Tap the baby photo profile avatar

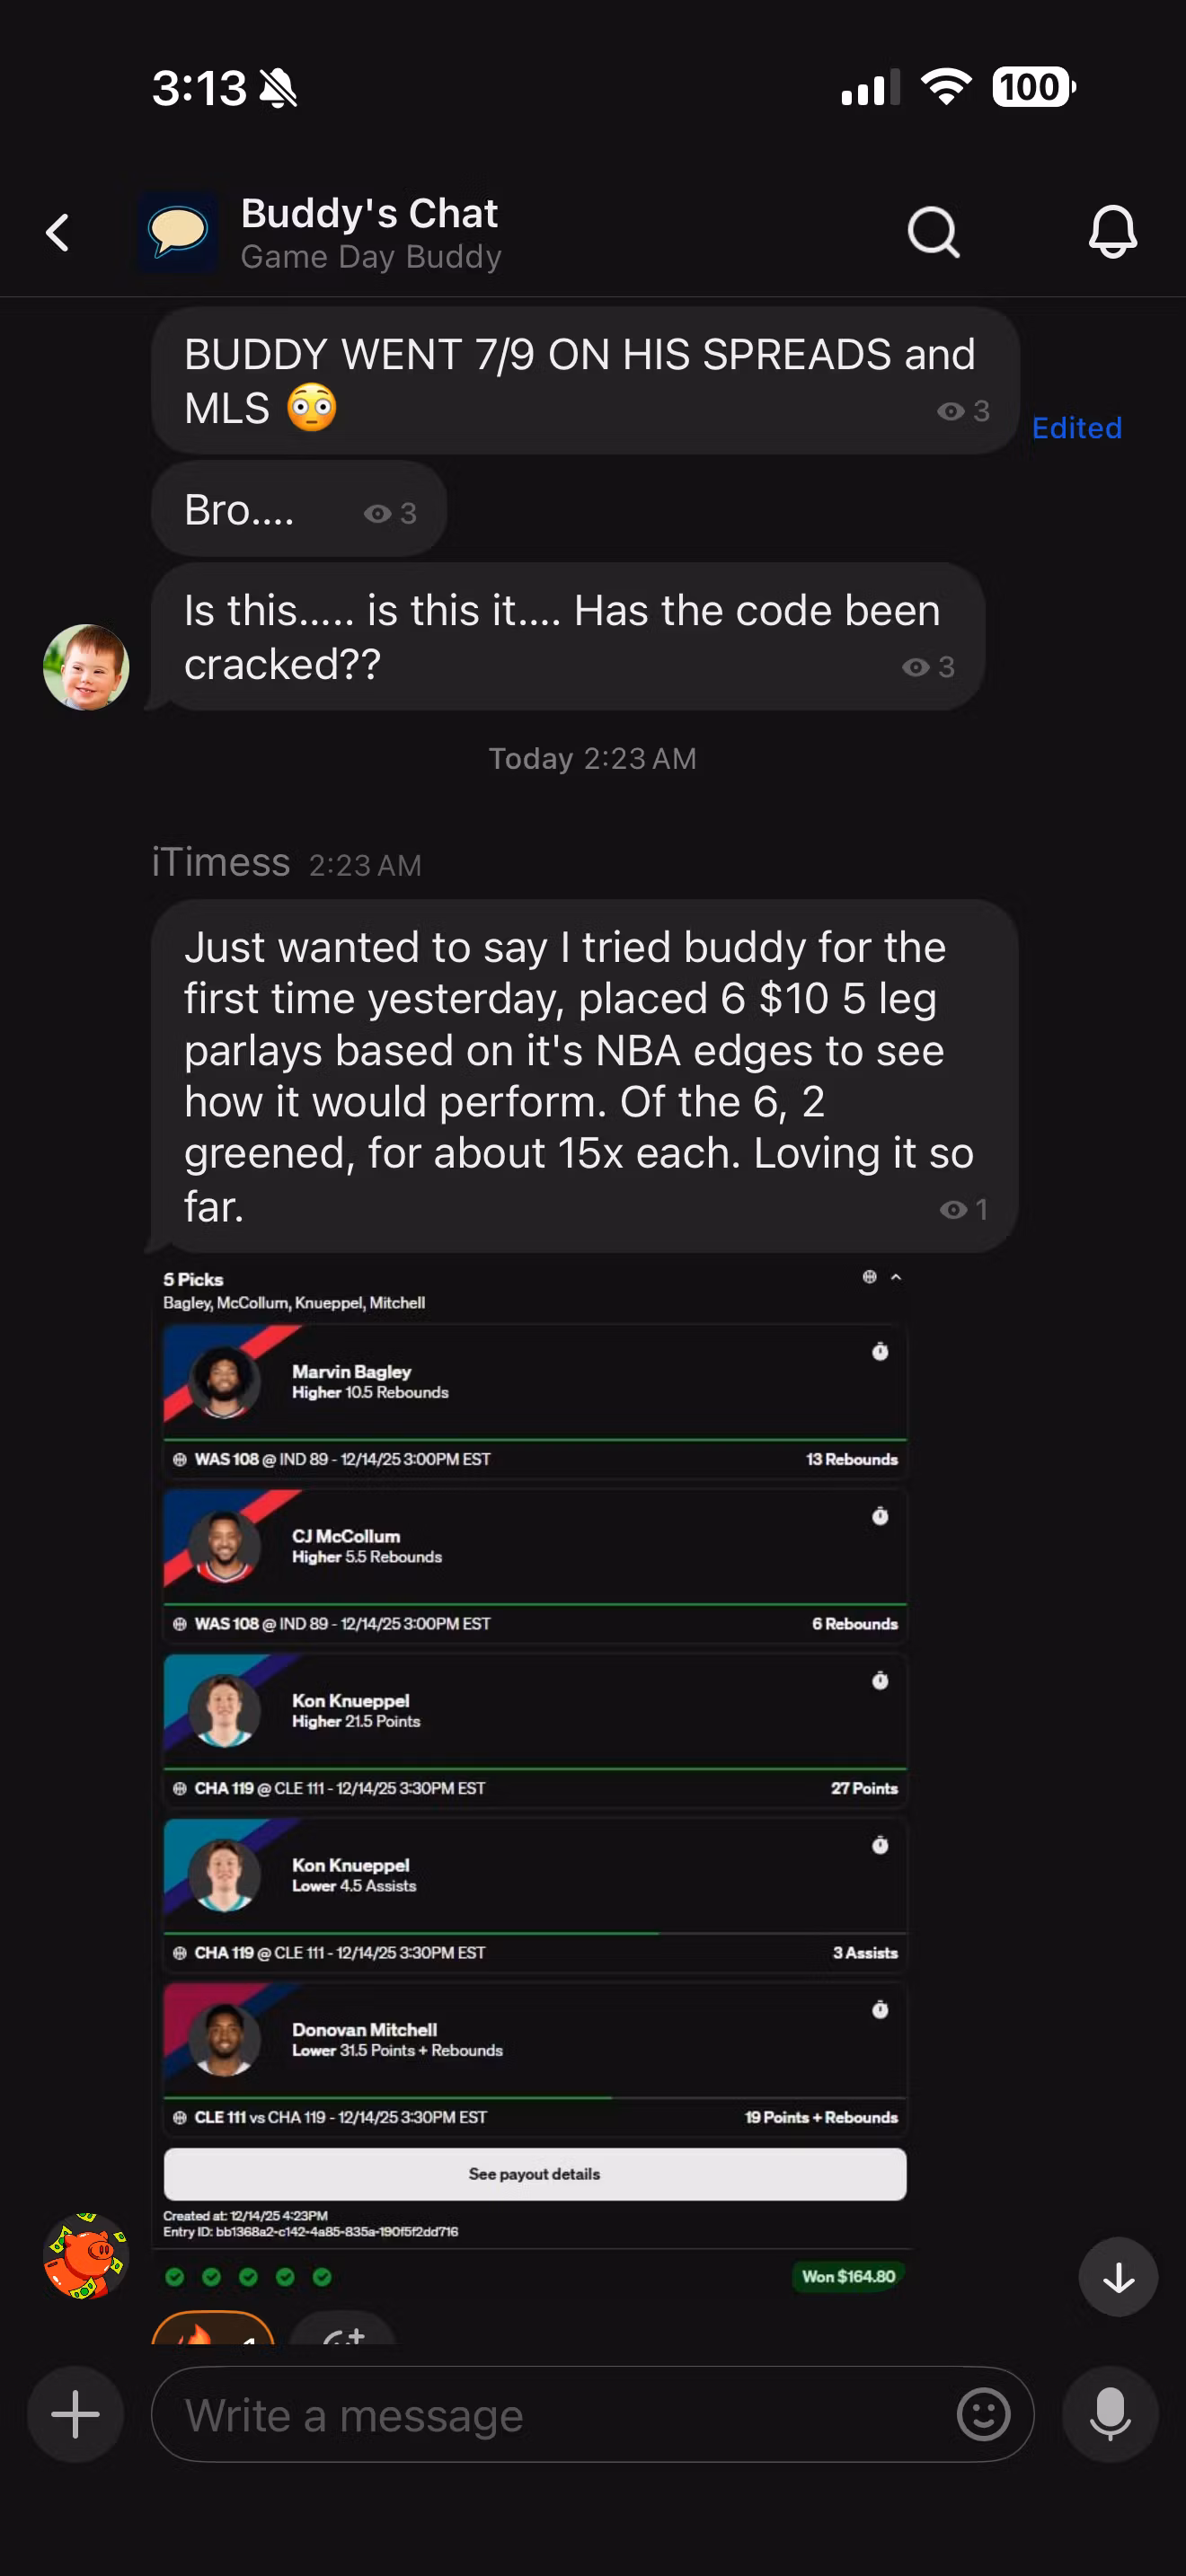point(86,667)
